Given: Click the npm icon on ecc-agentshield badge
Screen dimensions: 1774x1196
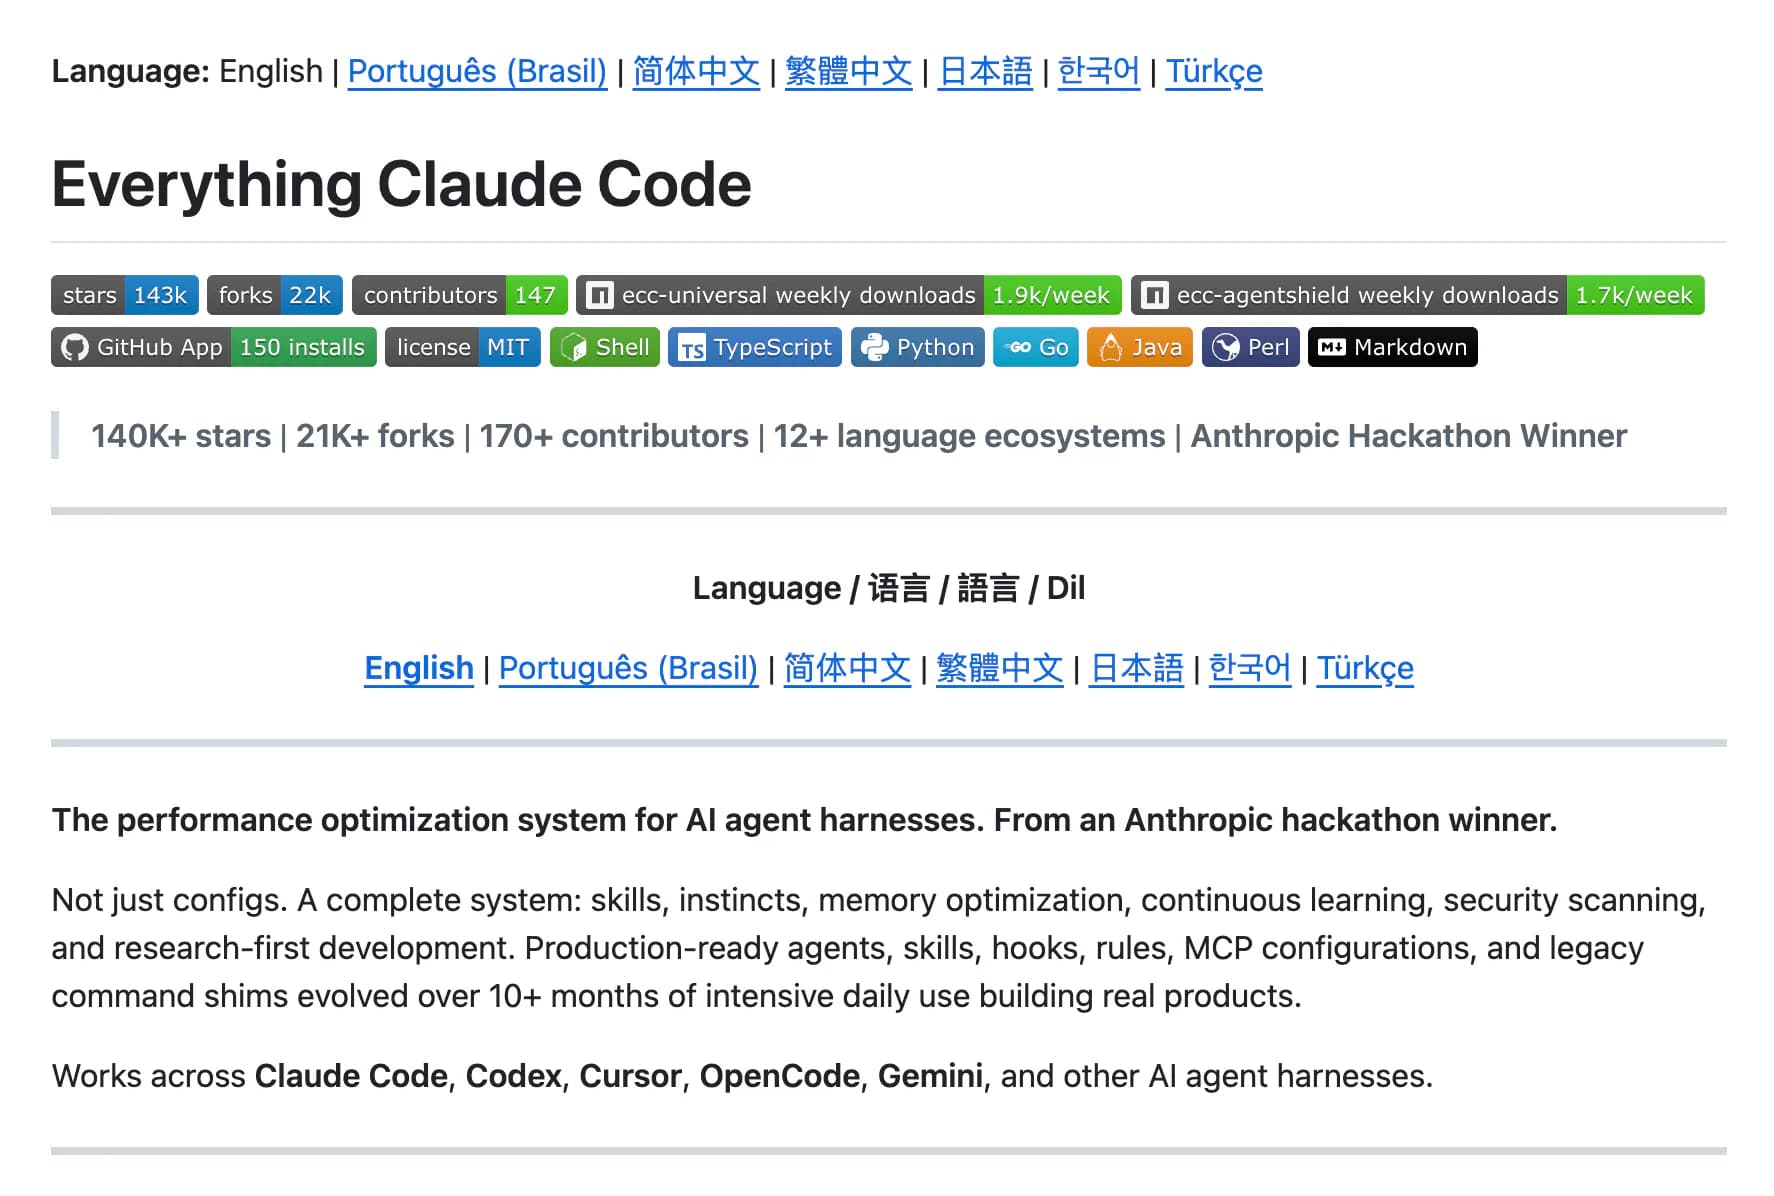Looking at the screenshot, I should coord(1156,295).
